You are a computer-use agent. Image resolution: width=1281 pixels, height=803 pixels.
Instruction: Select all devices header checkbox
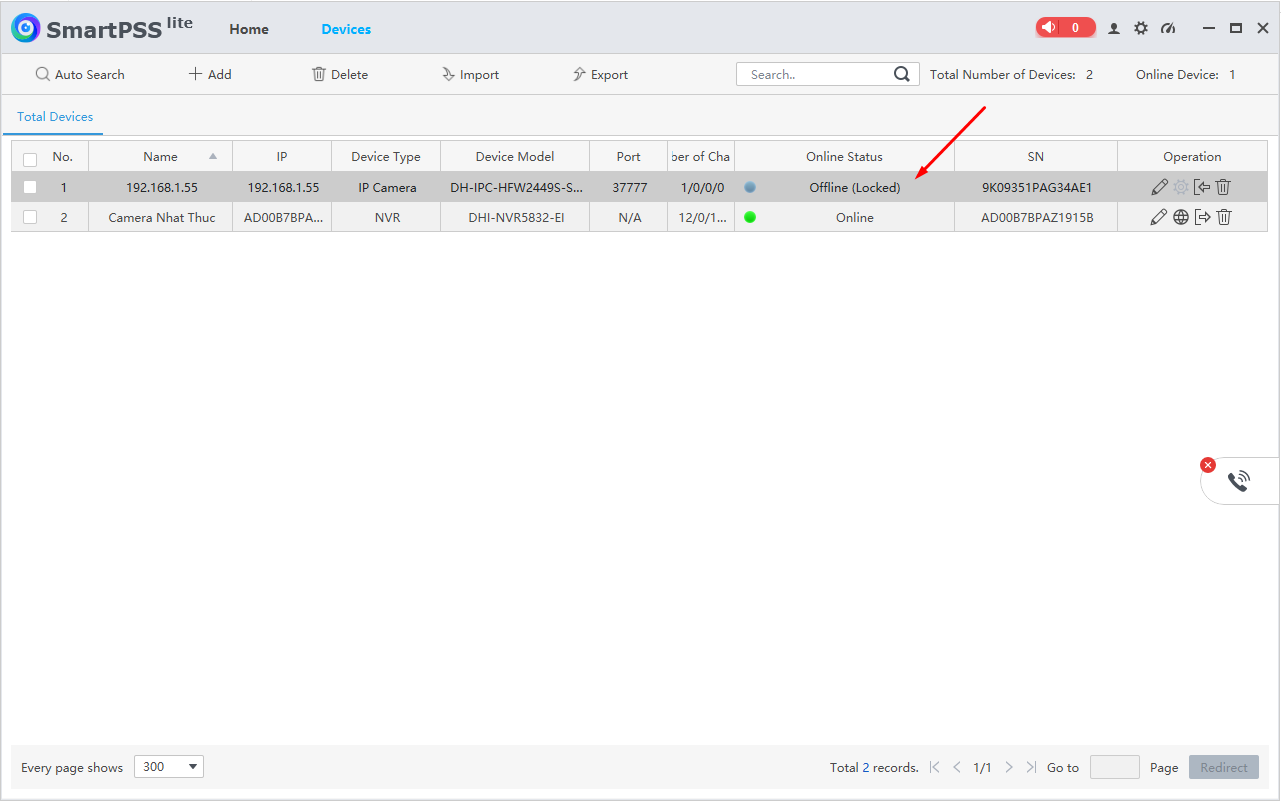tap(30, 159)
